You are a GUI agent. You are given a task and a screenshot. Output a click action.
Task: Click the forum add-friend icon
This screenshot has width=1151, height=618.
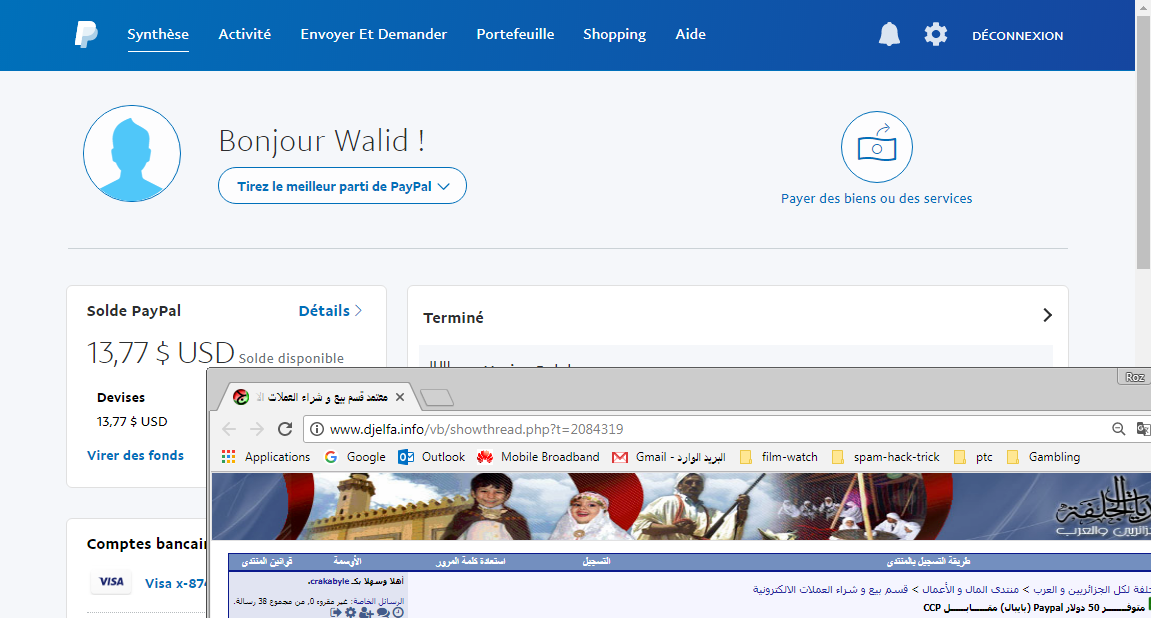coord(366,612)
